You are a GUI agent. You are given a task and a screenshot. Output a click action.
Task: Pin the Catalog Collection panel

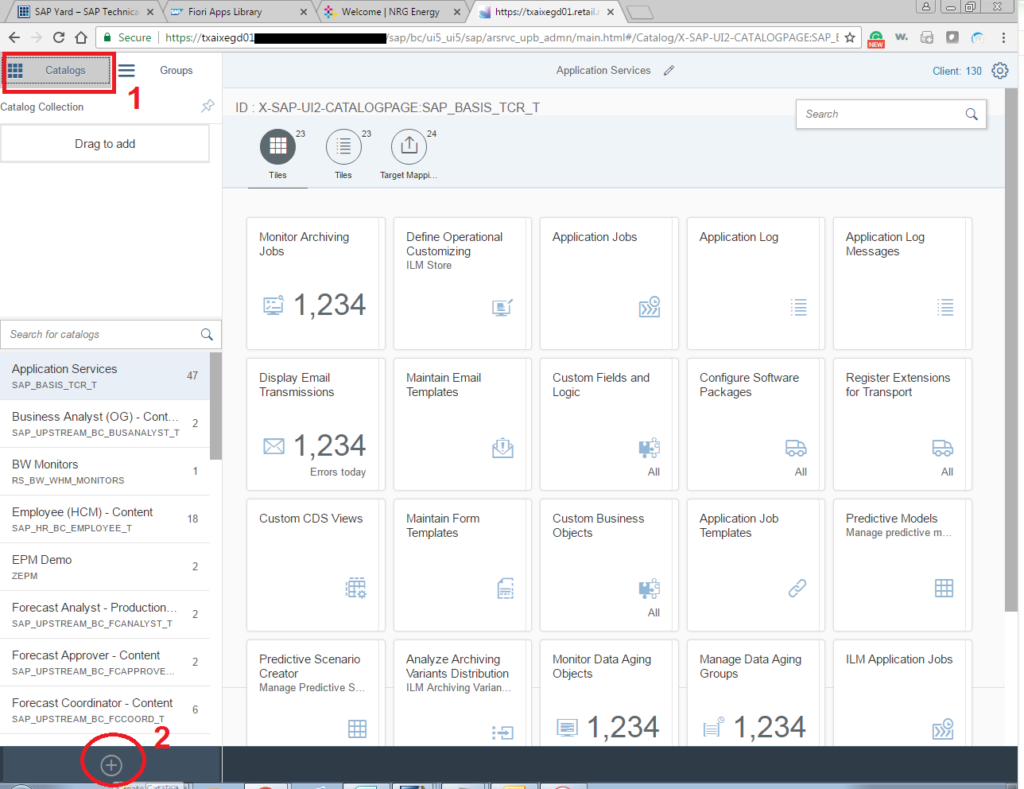[208, 106]
